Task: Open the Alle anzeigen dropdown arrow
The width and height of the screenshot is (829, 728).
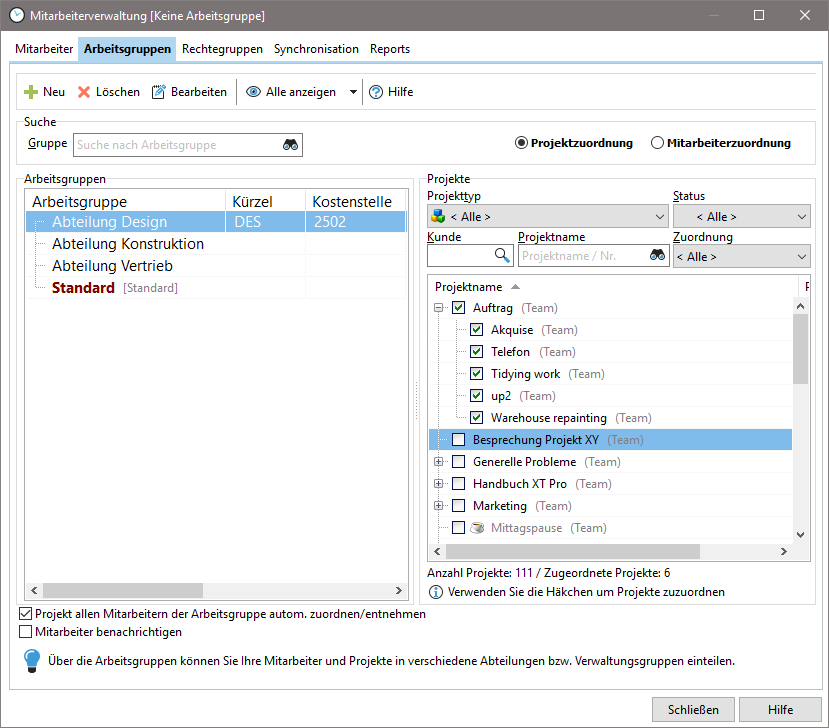Action: pyautogui.click(x=352, y=91)
